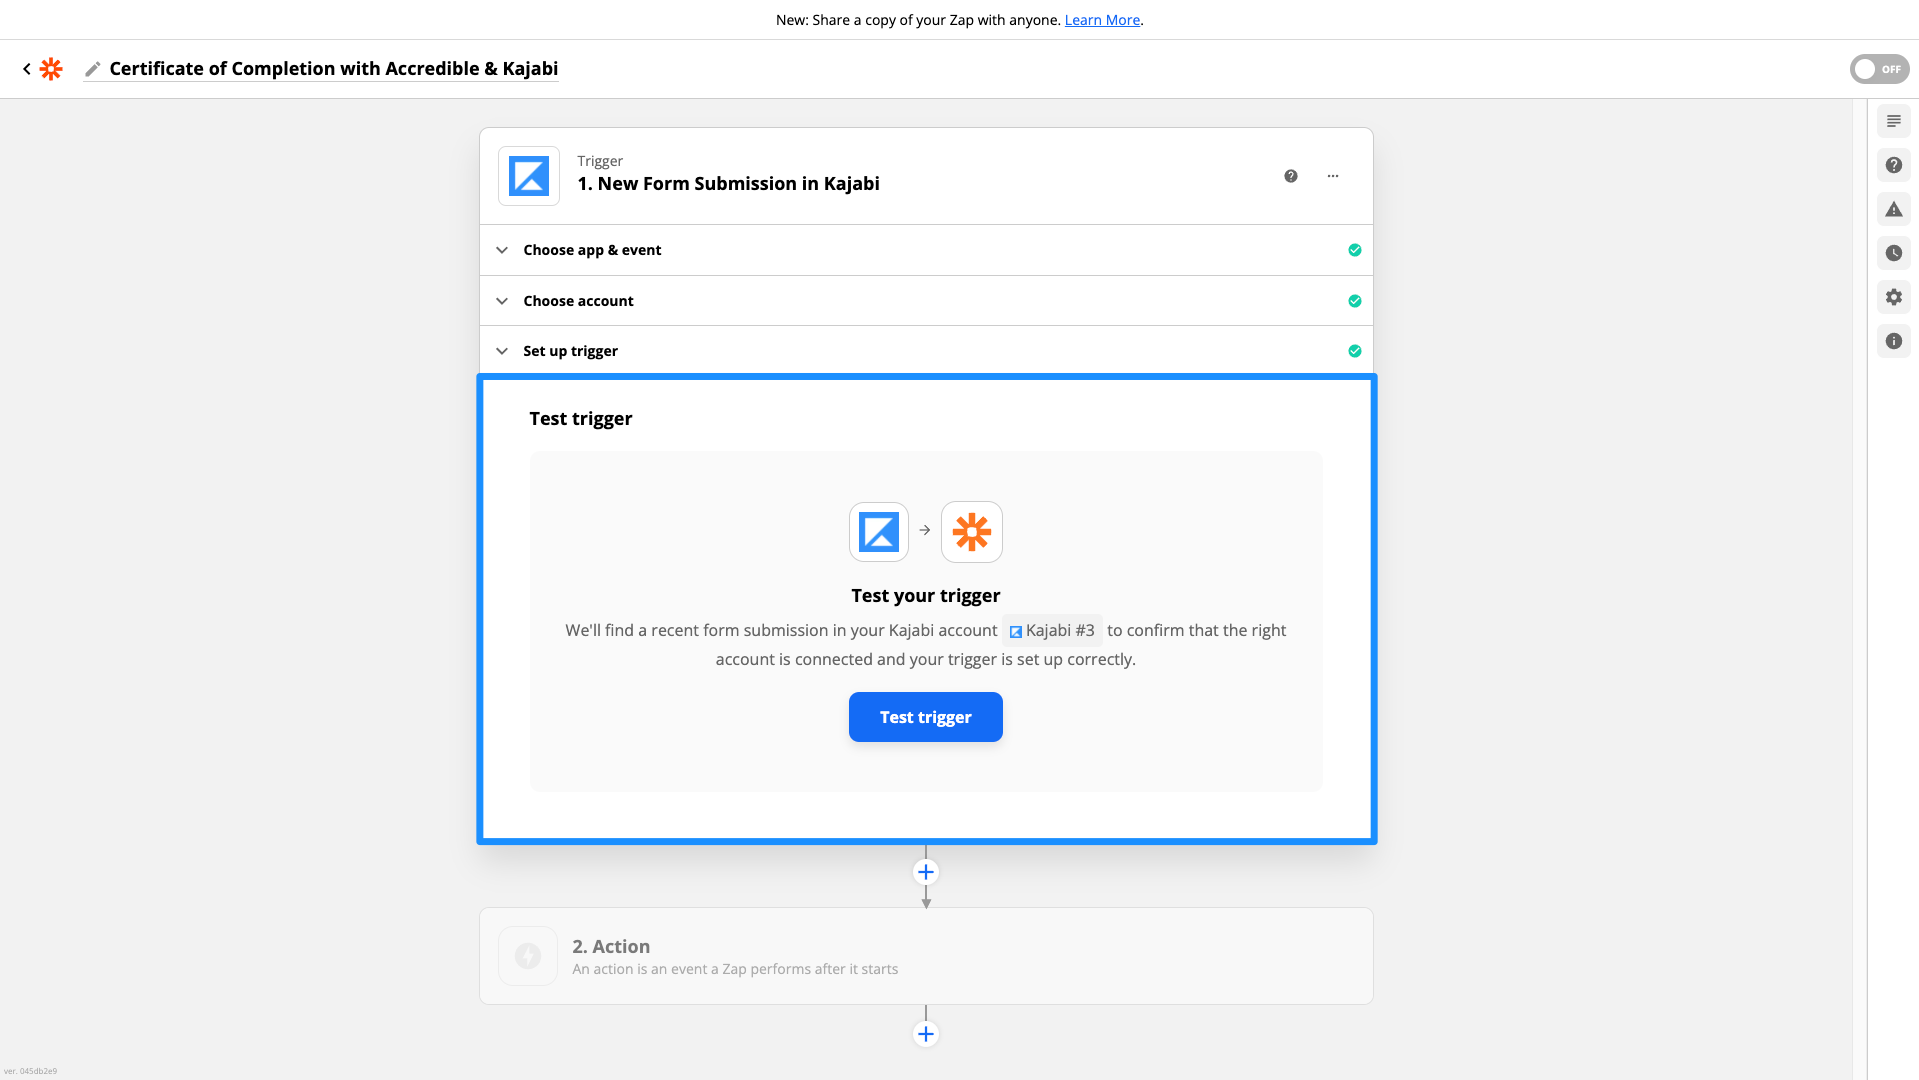Expand the Choose account section
Viewport: 1919px width, 1080px height.
(x=926, y=301)
